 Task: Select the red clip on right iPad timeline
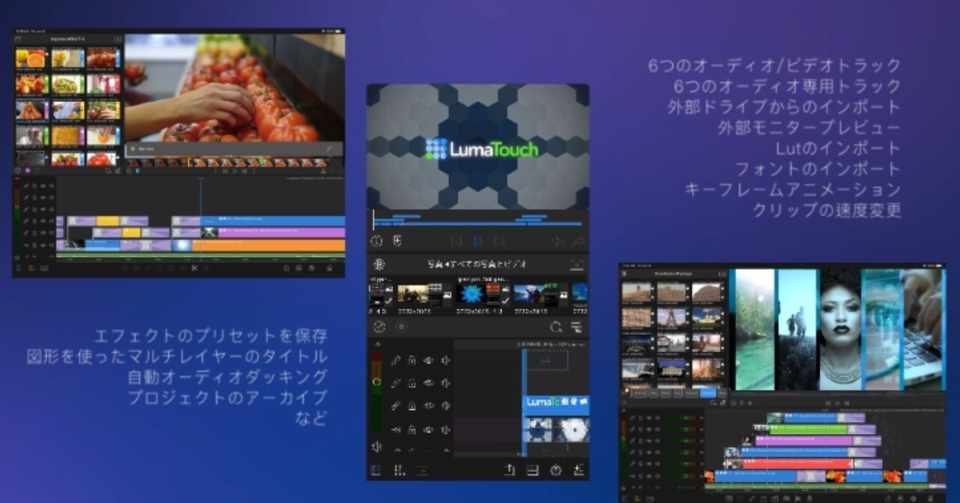[x=797, y=464]
